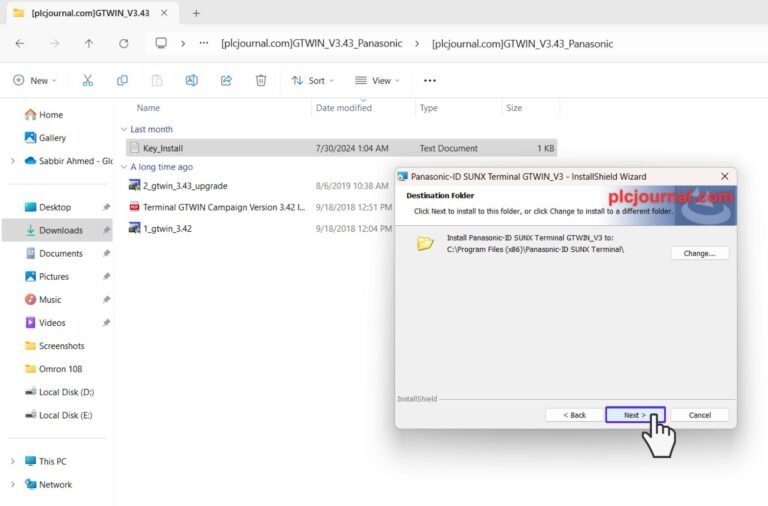Viewport: 768px width, 506px height.
Task: Click the Cut scissors icon
Action: pos(88,80)
